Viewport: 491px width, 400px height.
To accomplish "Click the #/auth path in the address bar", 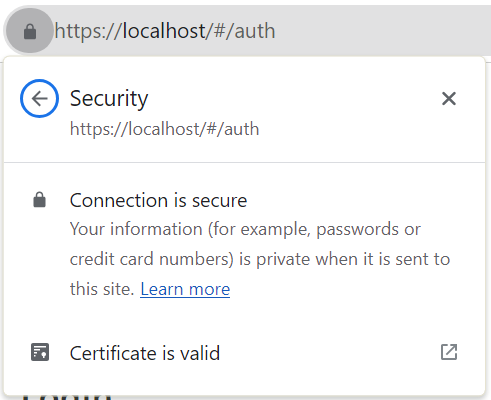I will (x=244, y=31).
